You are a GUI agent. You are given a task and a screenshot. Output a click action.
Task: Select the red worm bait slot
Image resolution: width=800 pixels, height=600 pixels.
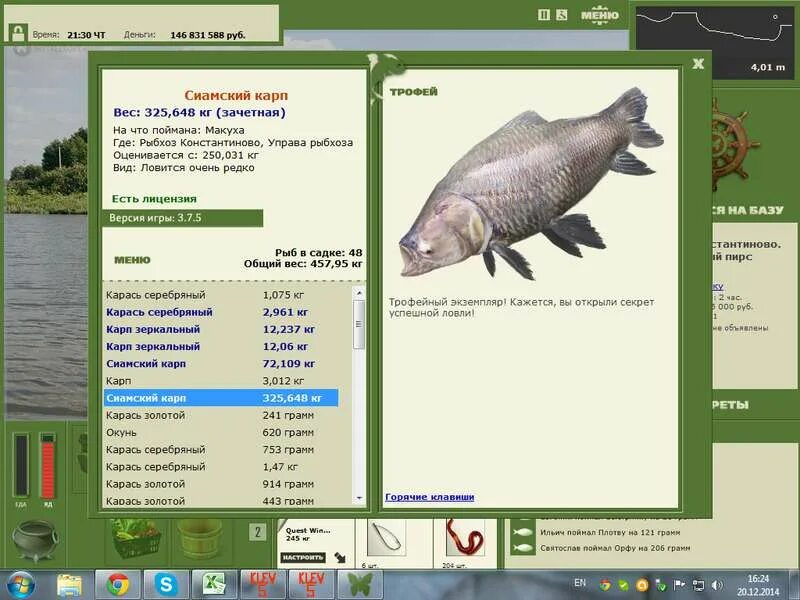pos(465,537)
